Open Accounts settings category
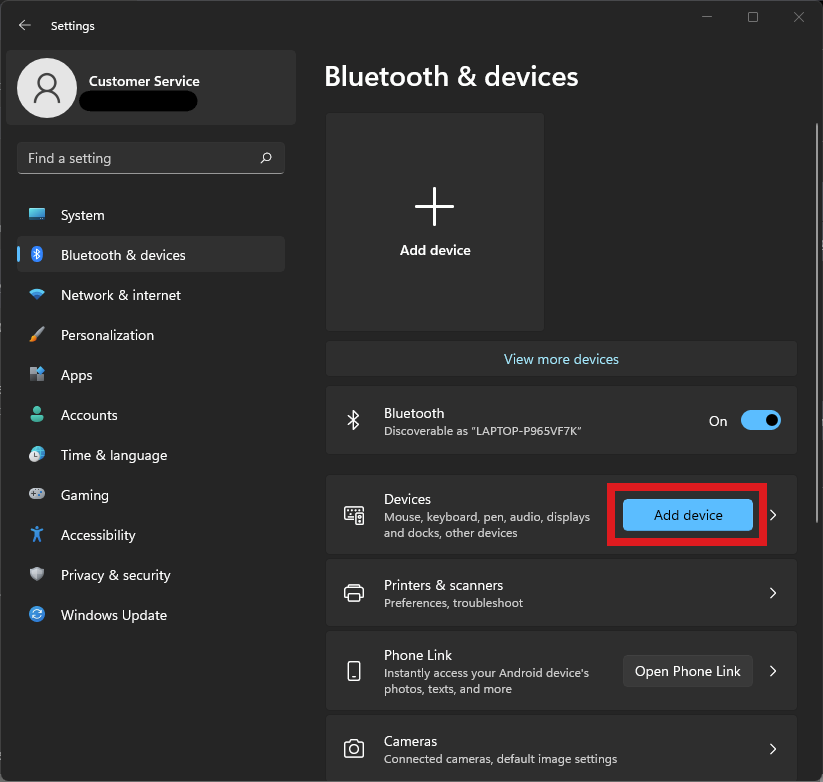The width and height of the screenshot is (823, 782). [x=151, y=415]
